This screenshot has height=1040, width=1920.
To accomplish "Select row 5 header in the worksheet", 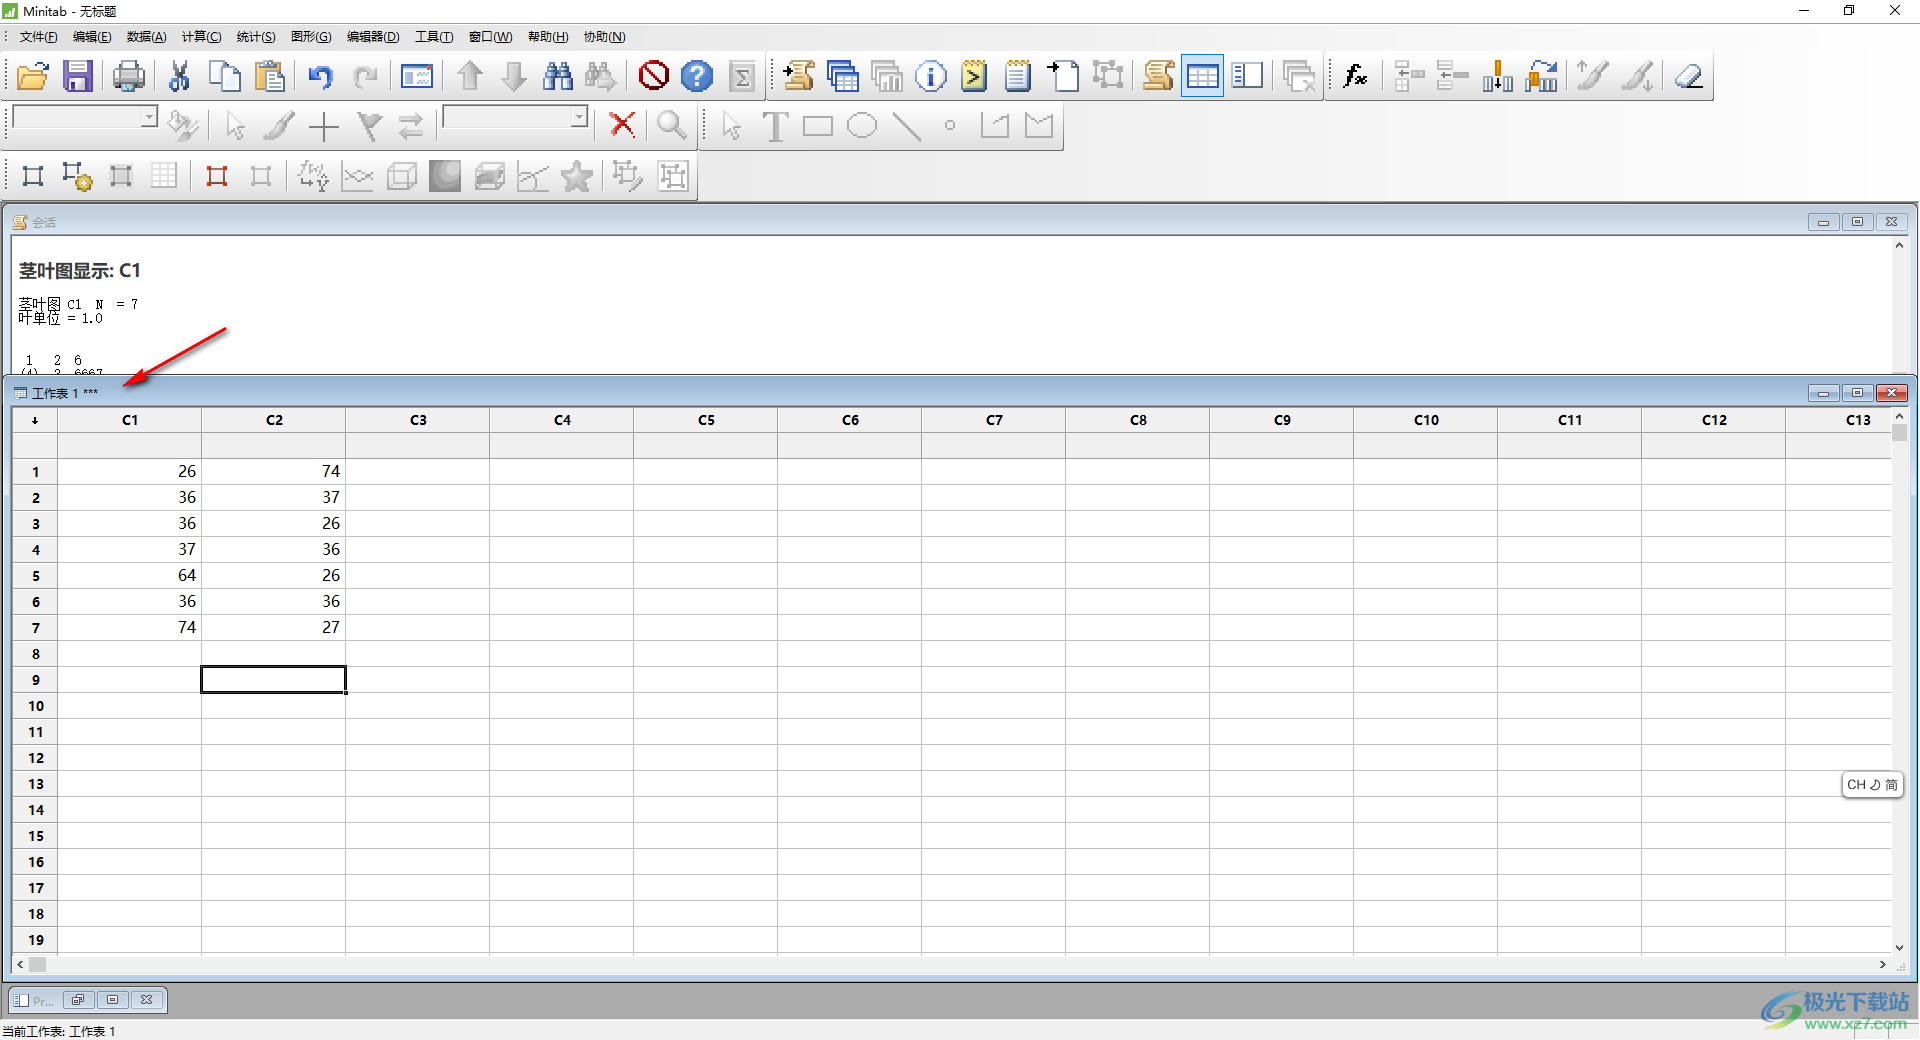I will pyautogui.click(x=35, y=576).
